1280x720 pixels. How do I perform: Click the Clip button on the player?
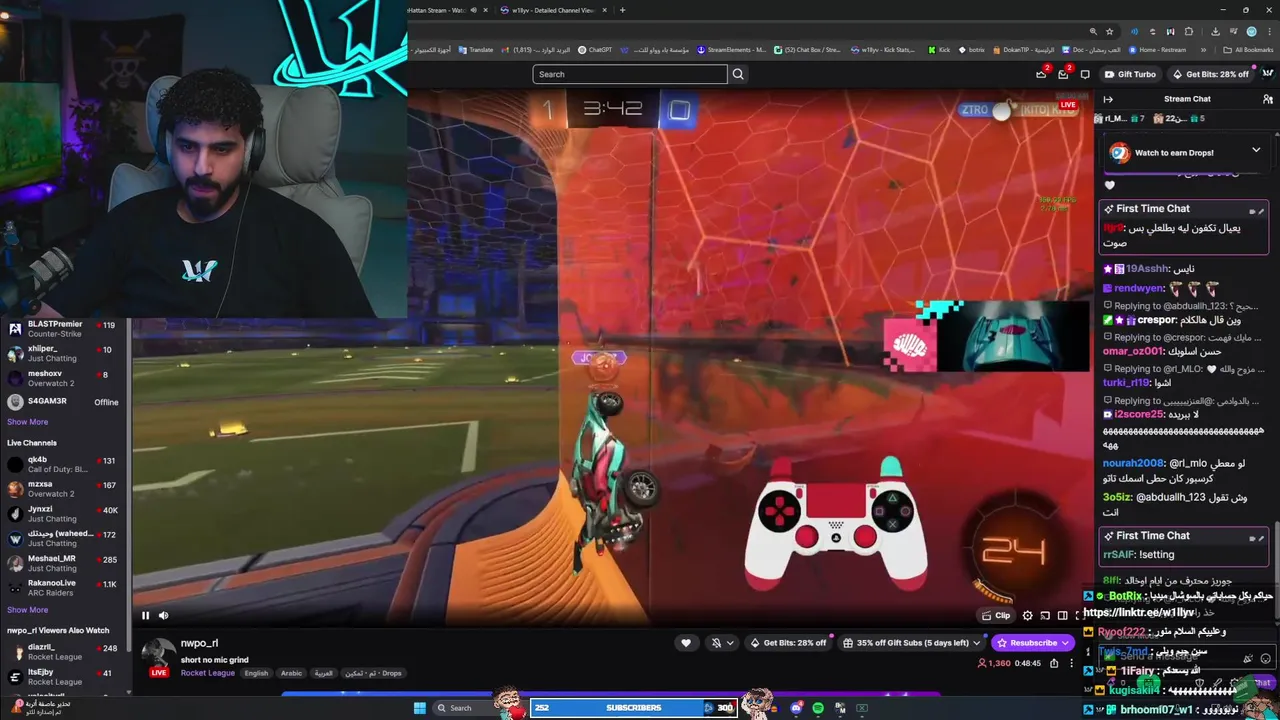[x=996, y=616]
